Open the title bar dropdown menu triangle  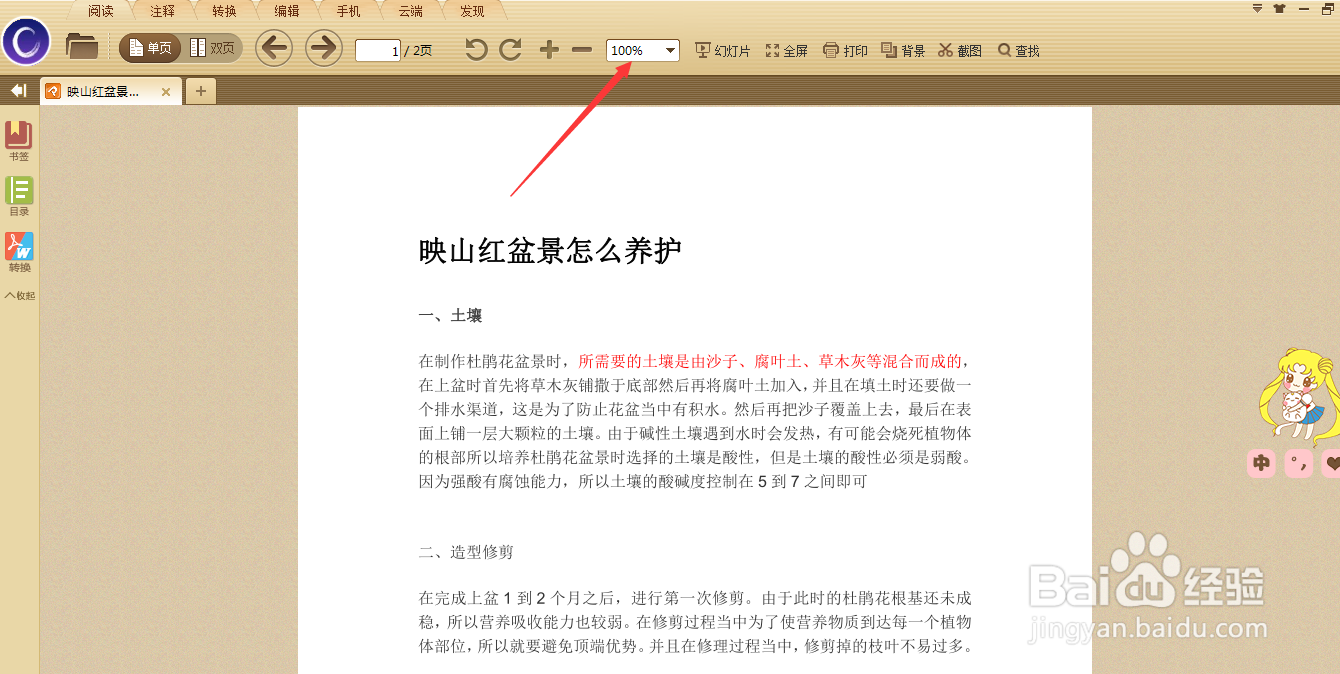[1258, 9]
